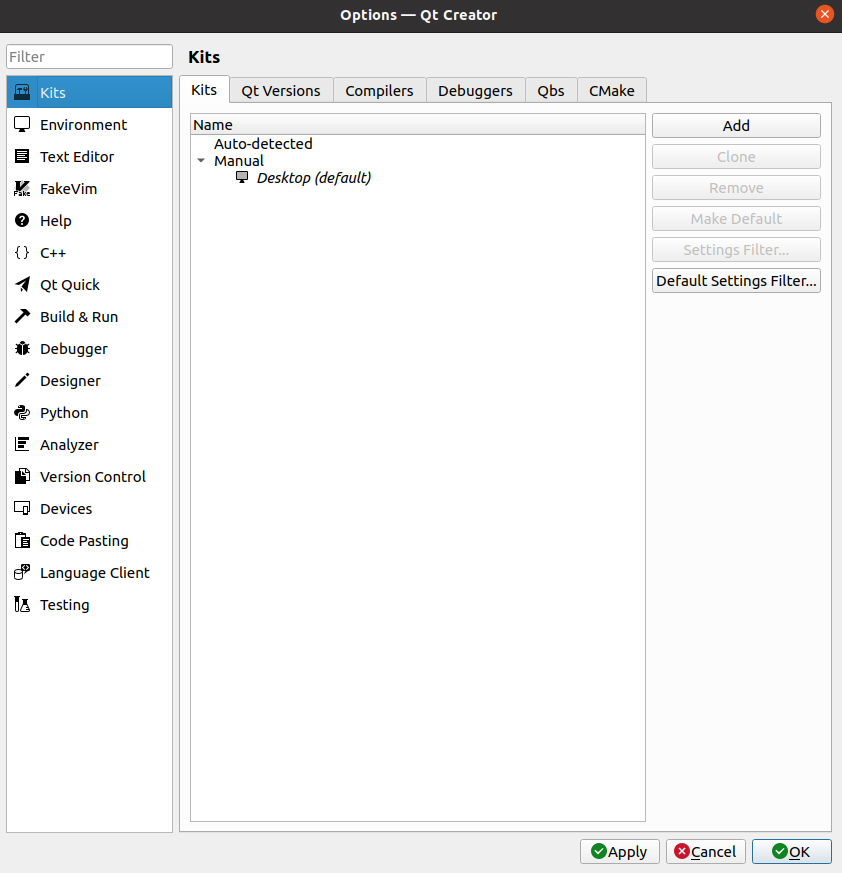Image resolution: width=842 pixels, height=873 pixels.
Task: Open Version Control icon
Action: click(22, 477)
